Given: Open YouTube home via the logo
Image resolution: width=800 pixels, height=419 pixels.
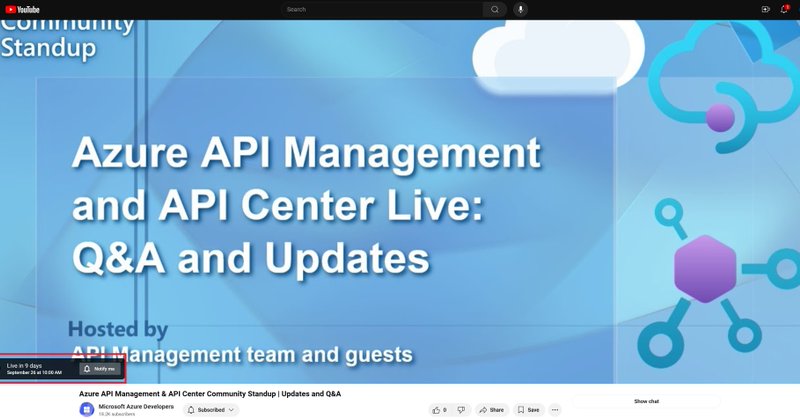Looking at the screenshot, I should pos(22,9).
